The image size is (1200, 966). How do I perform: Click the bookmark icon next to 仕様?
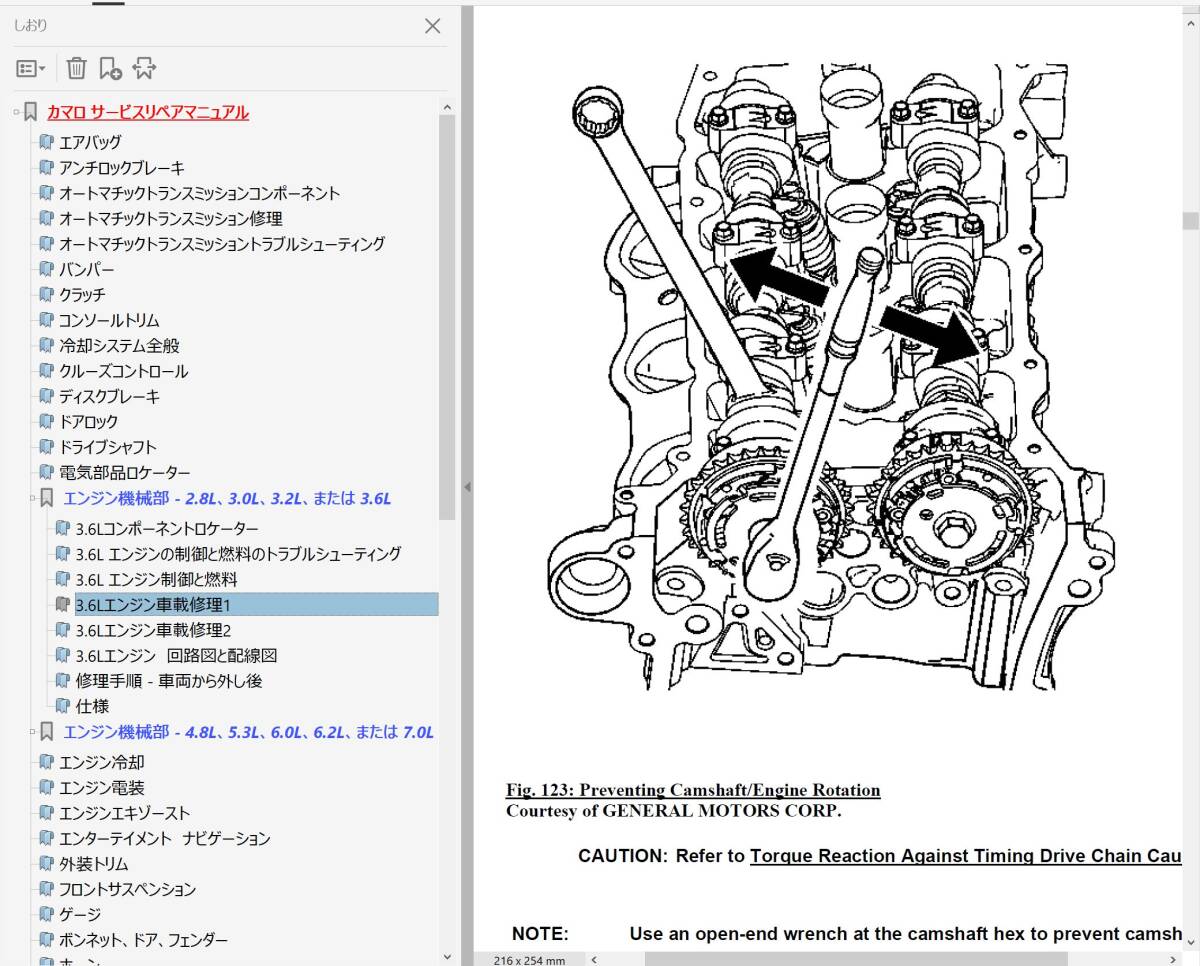click(x=63, y=706)
